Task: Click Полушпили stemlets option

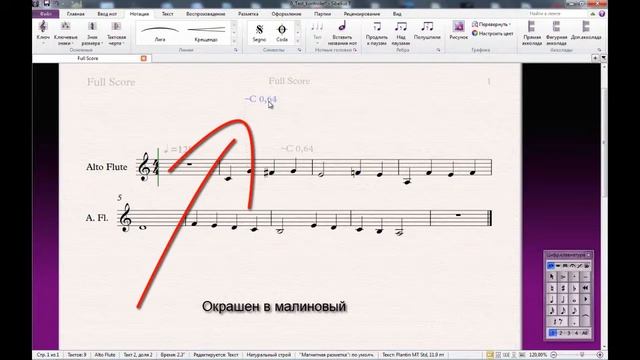Action: (427, 31)
